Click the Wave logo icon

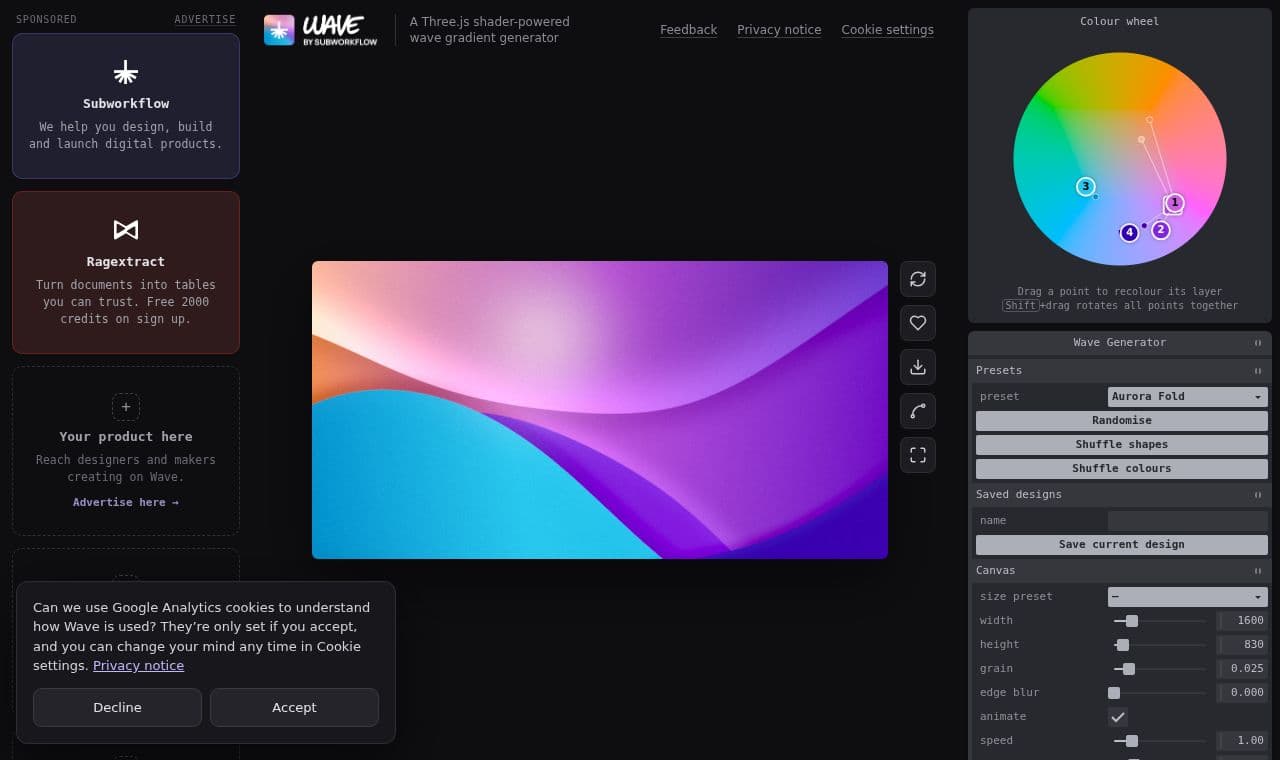click(279, 30)
